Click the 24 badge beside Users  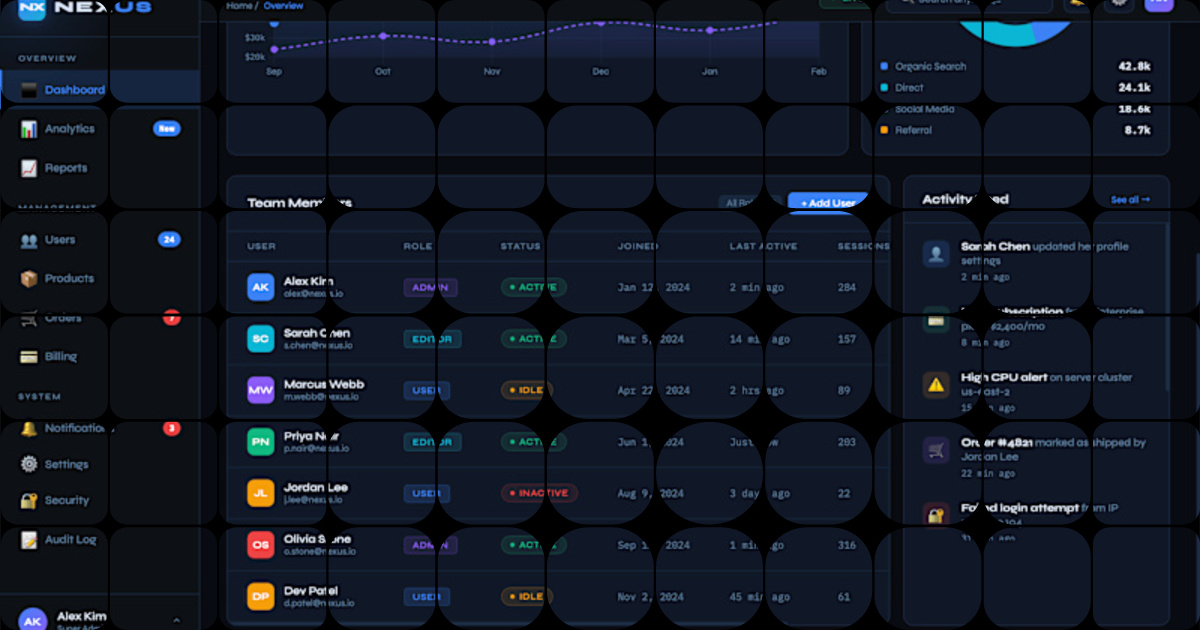(169, 240)
